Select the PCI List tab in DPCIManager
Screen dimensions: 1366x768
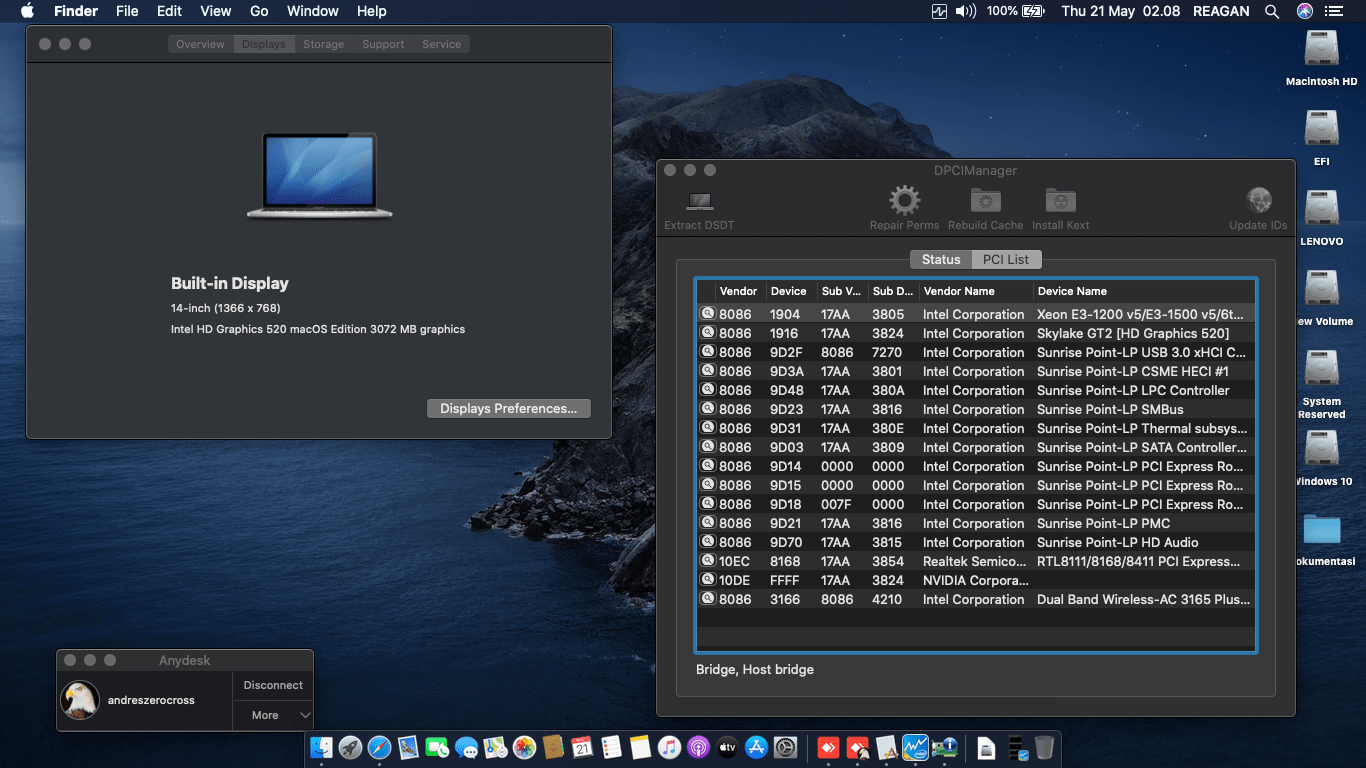coord(1006,259)
